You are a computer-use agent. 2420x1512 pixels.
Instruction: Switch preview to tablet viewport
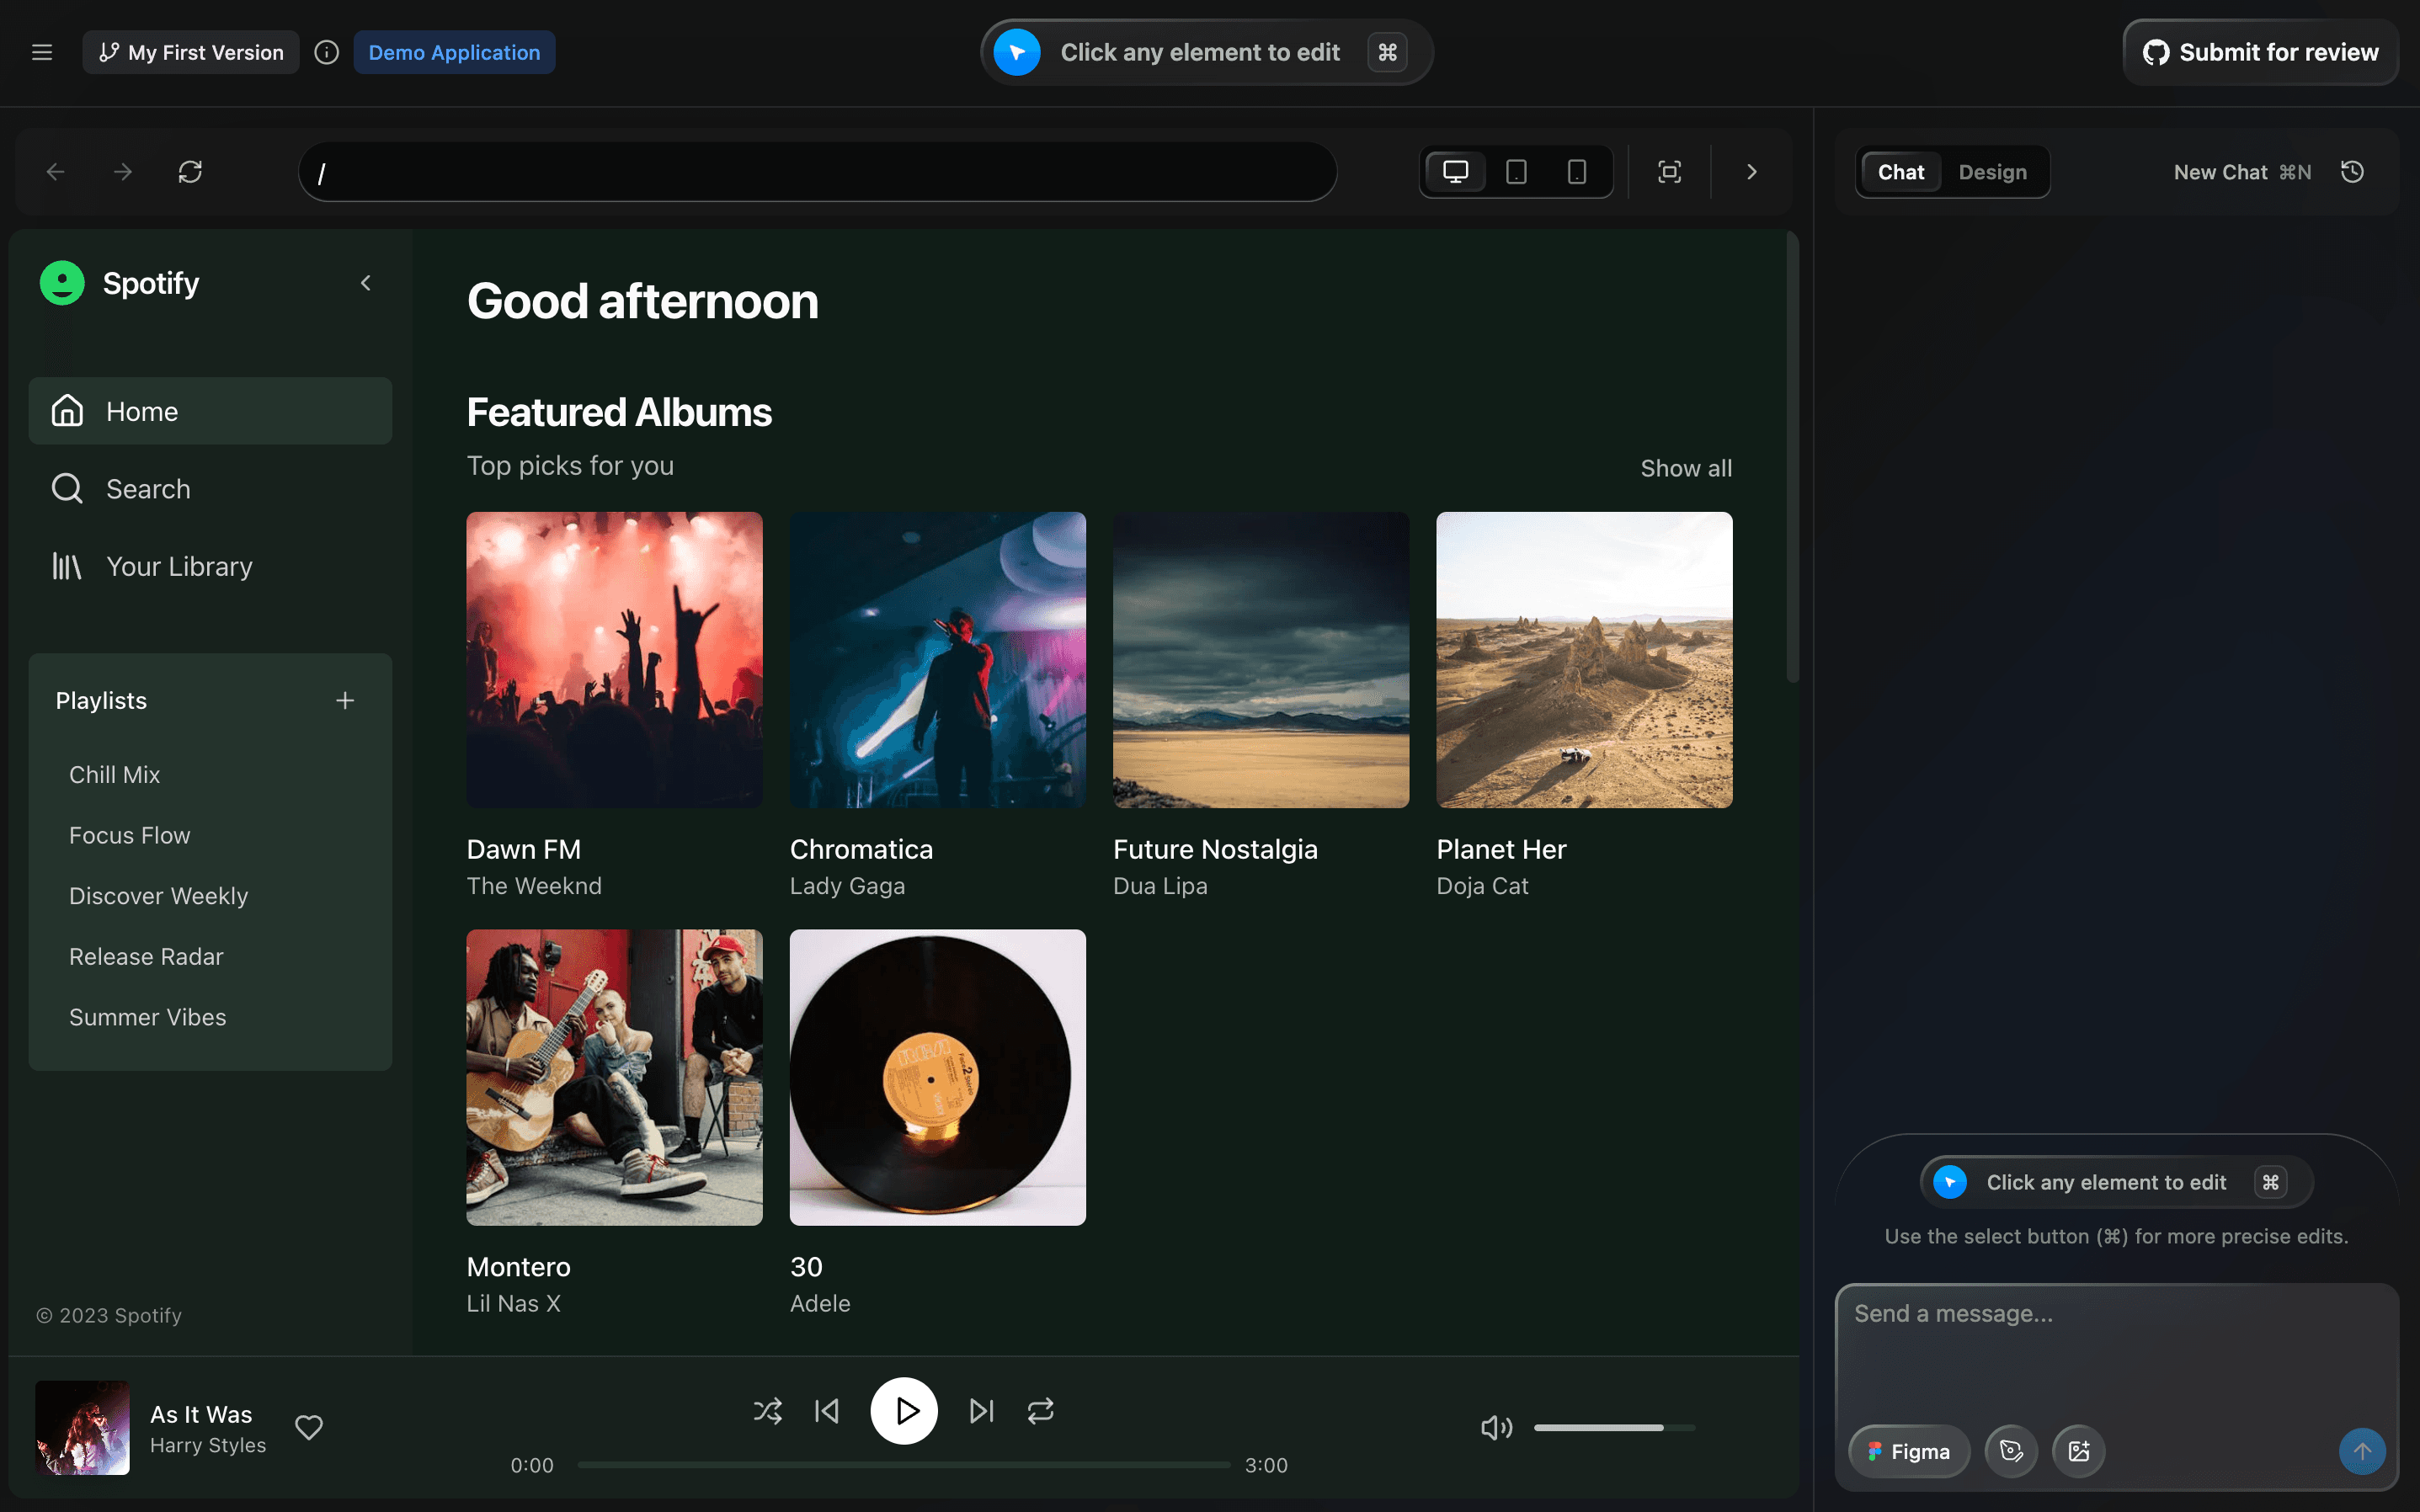1516,172
